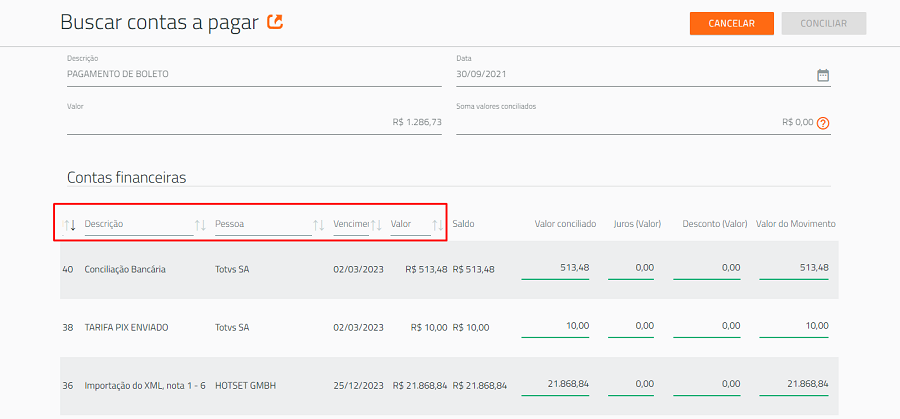
Task: Focus the Valor column filter field
Action: click(x=411, y=224)
